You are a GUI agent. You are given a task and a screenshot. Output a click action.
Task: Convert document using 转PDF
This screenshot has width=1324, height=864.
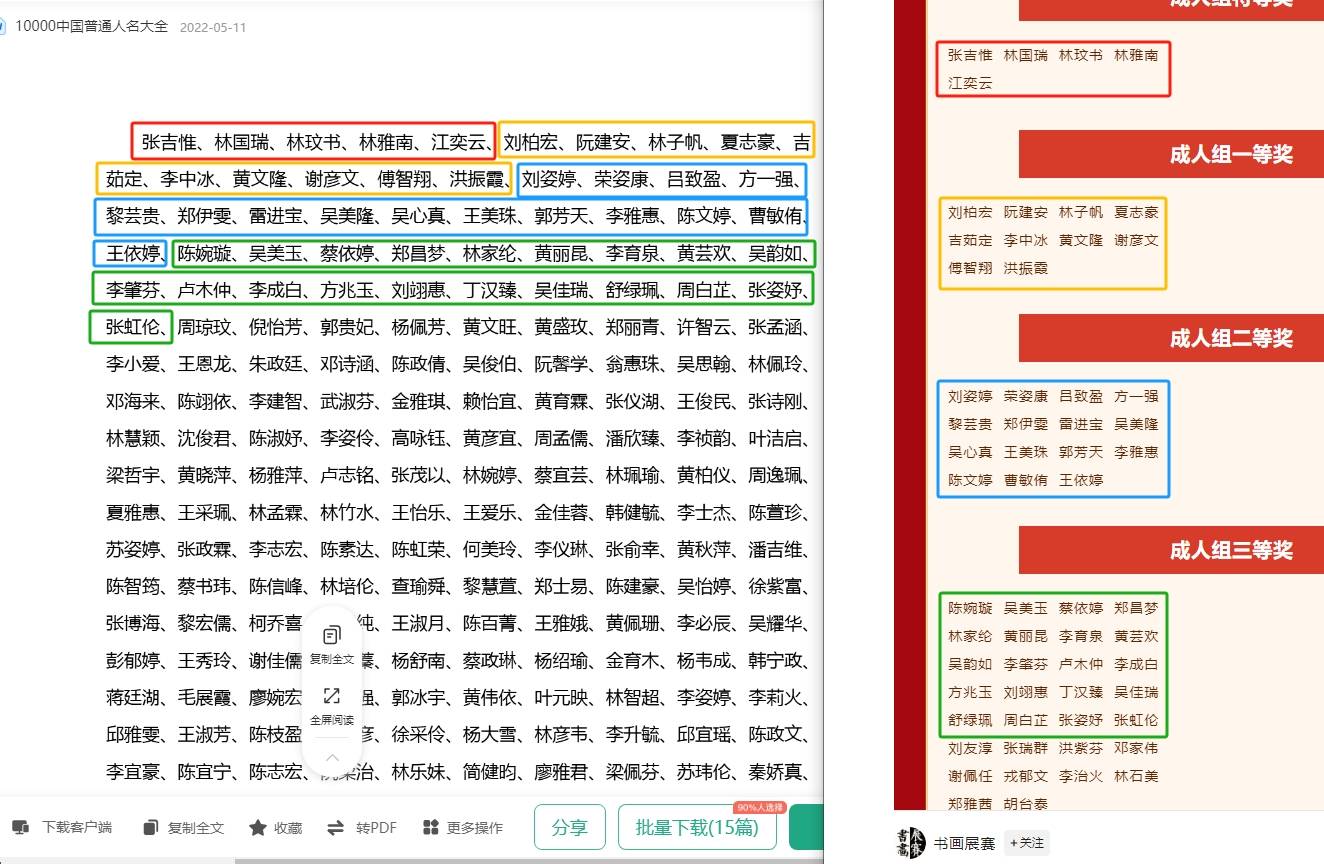(x=362, y=827)
